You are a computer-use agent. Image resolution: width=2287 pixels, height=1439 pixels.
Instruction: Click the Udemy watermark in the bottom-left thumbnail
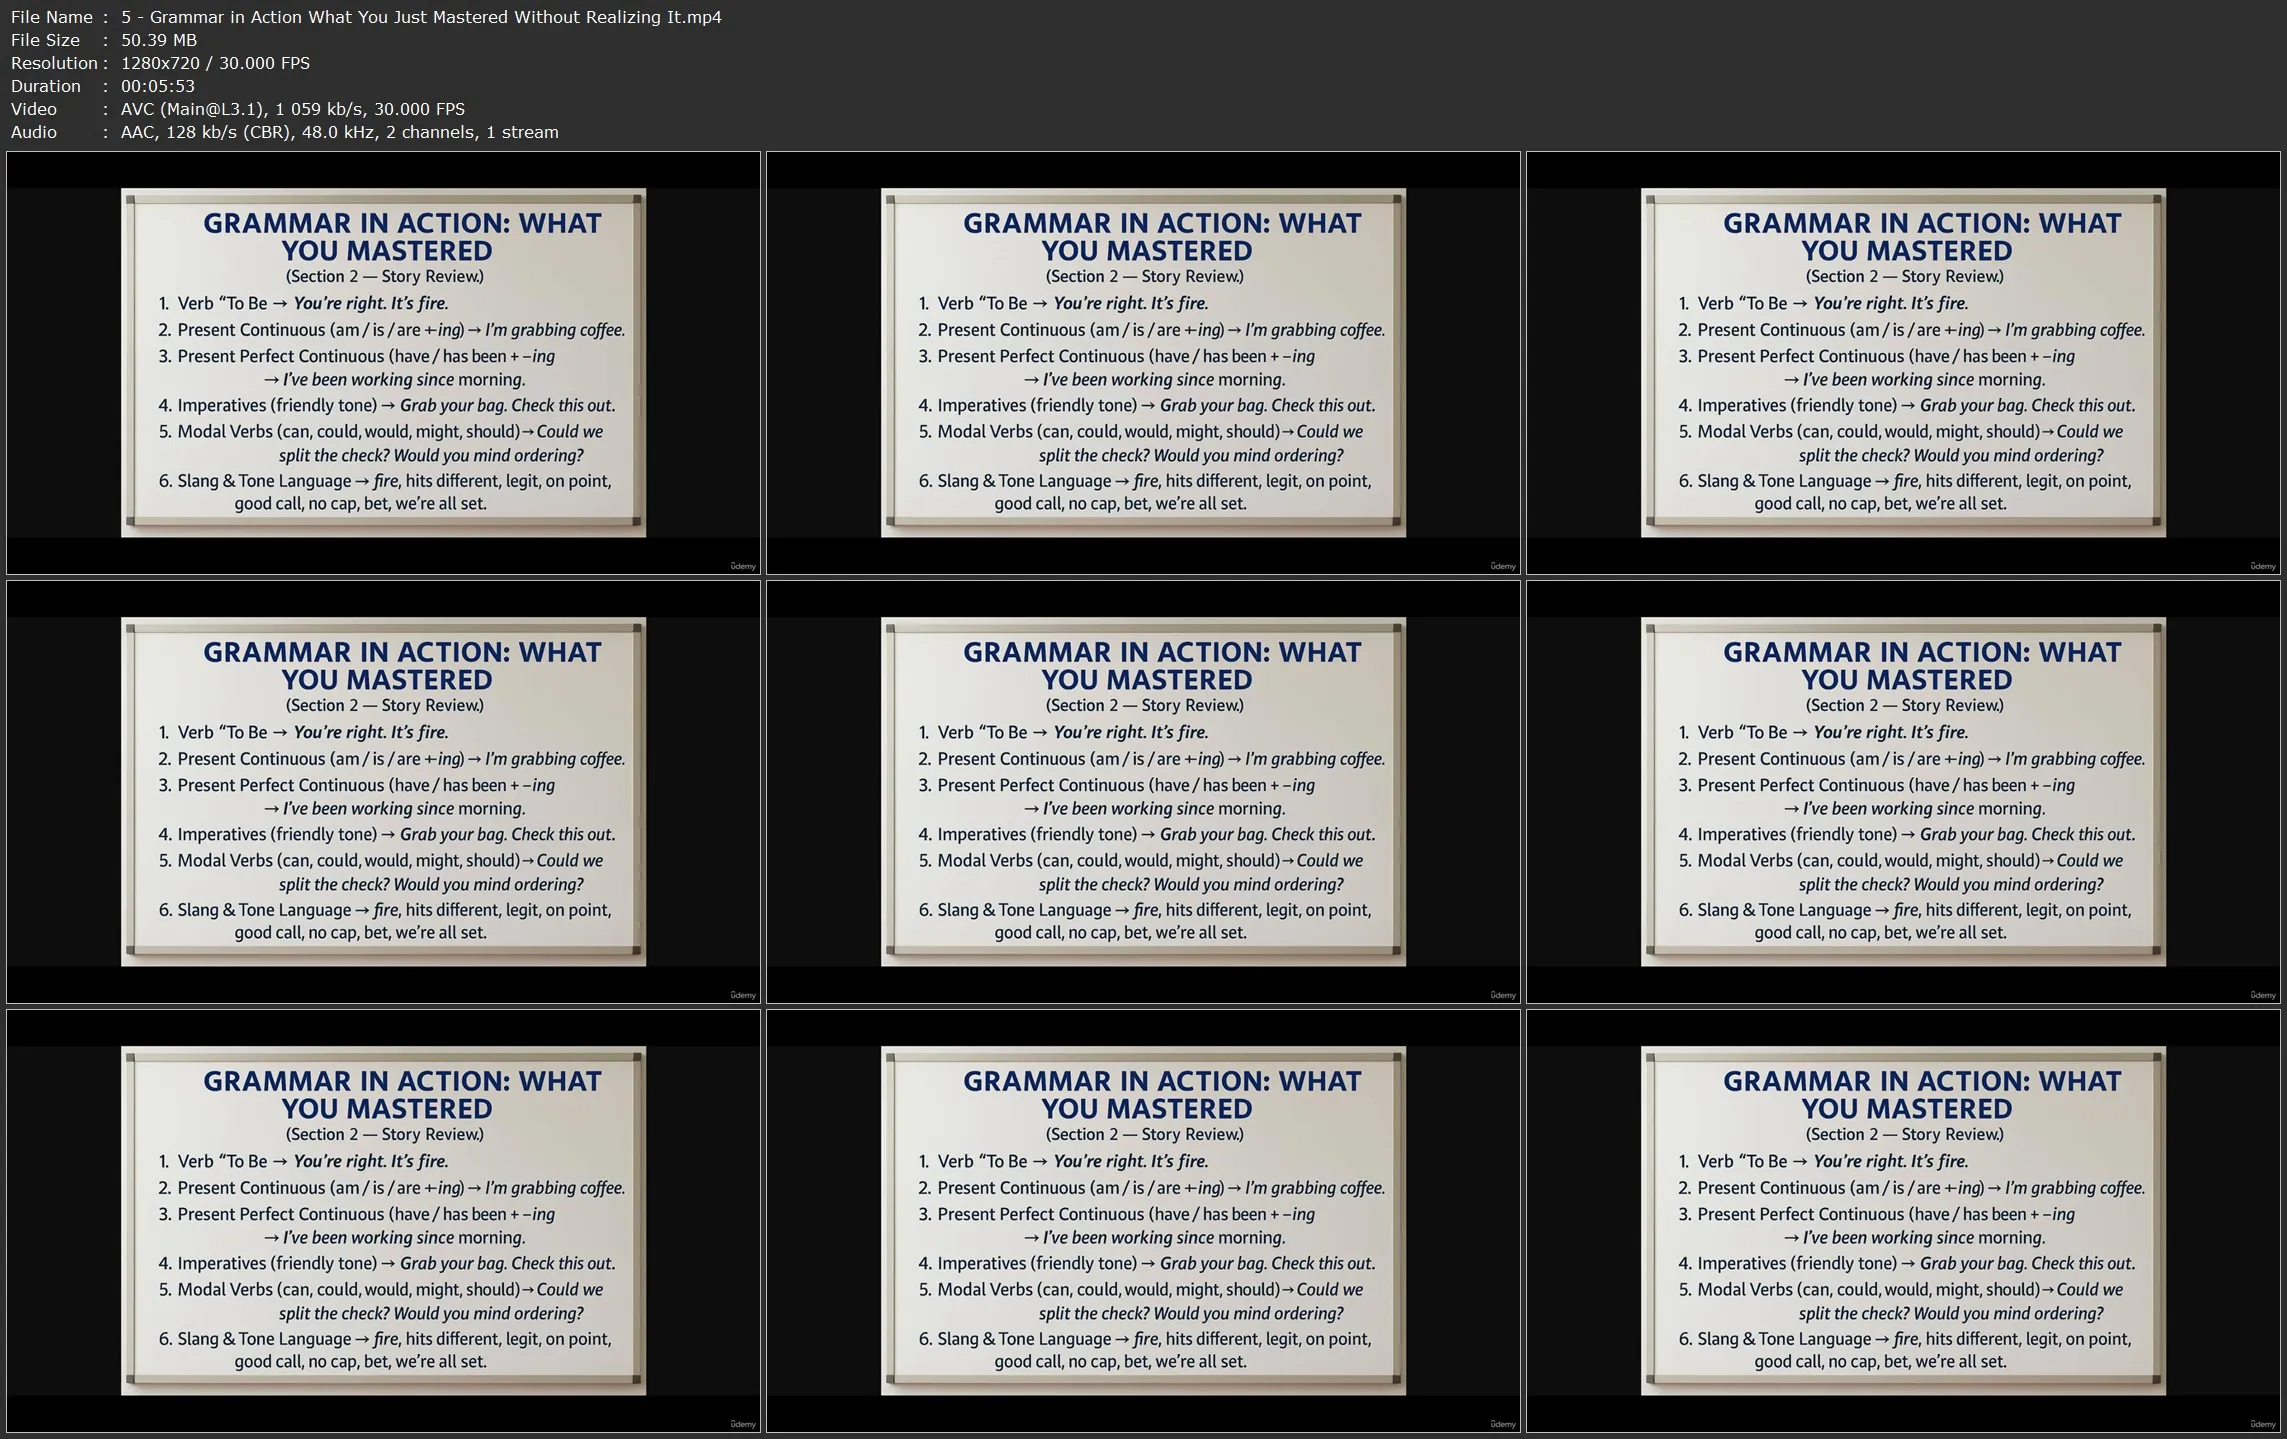click(x=743, y=1424)
